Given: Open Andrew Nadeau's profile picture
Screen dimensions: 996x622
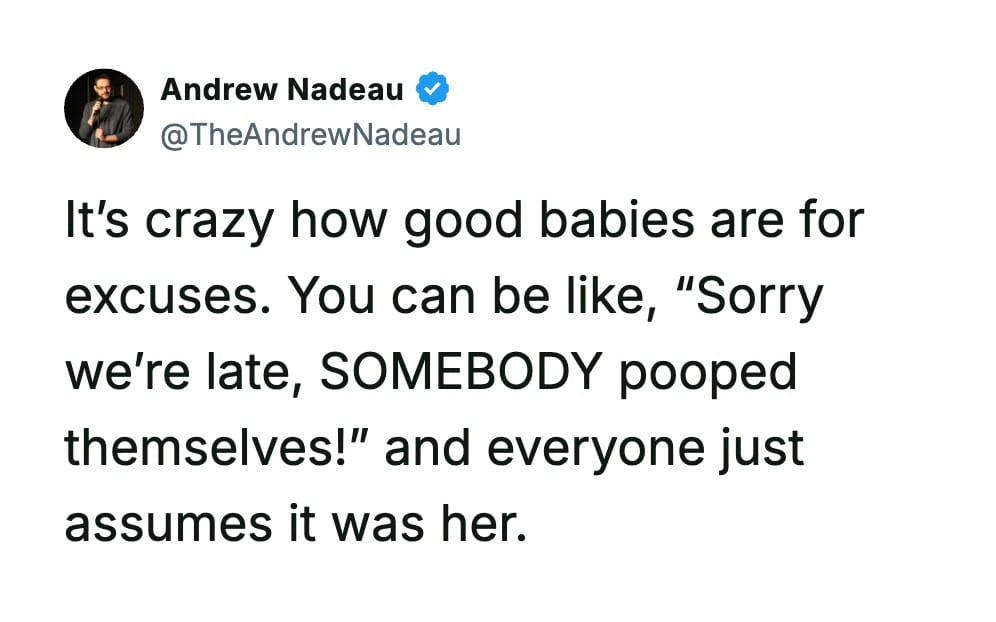Looking at the screenshot, I should tap(104, 108).
